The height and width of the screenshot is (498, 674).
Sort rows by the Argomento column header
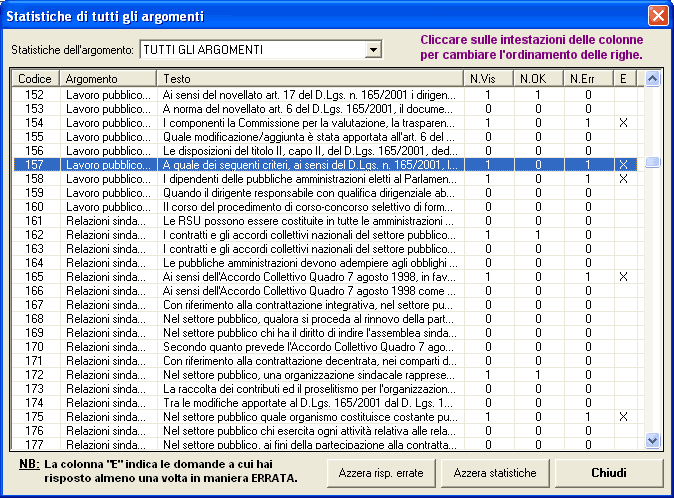click(106, 78)
